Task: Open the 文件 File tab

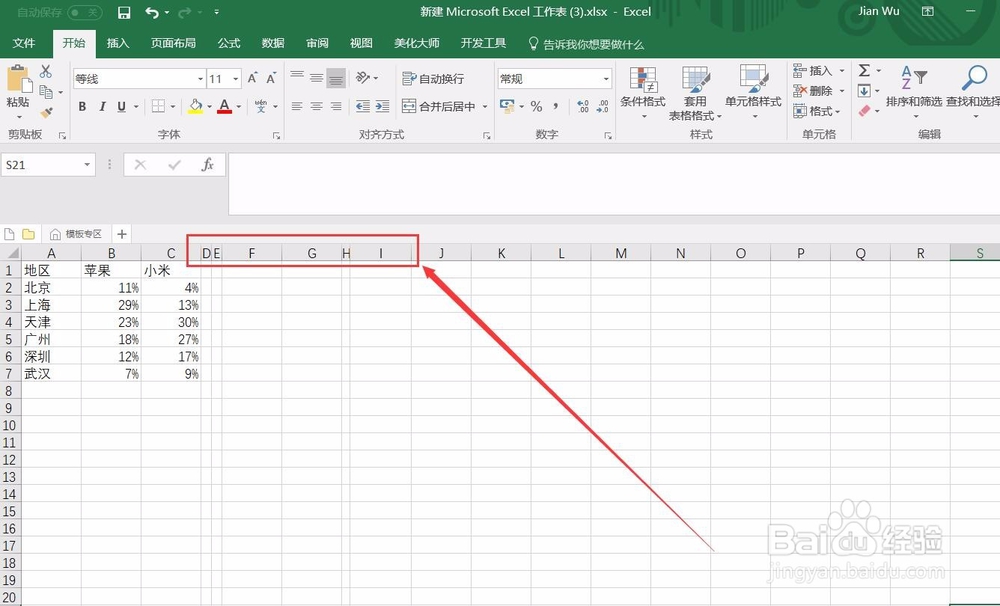Action: (24, 43)
